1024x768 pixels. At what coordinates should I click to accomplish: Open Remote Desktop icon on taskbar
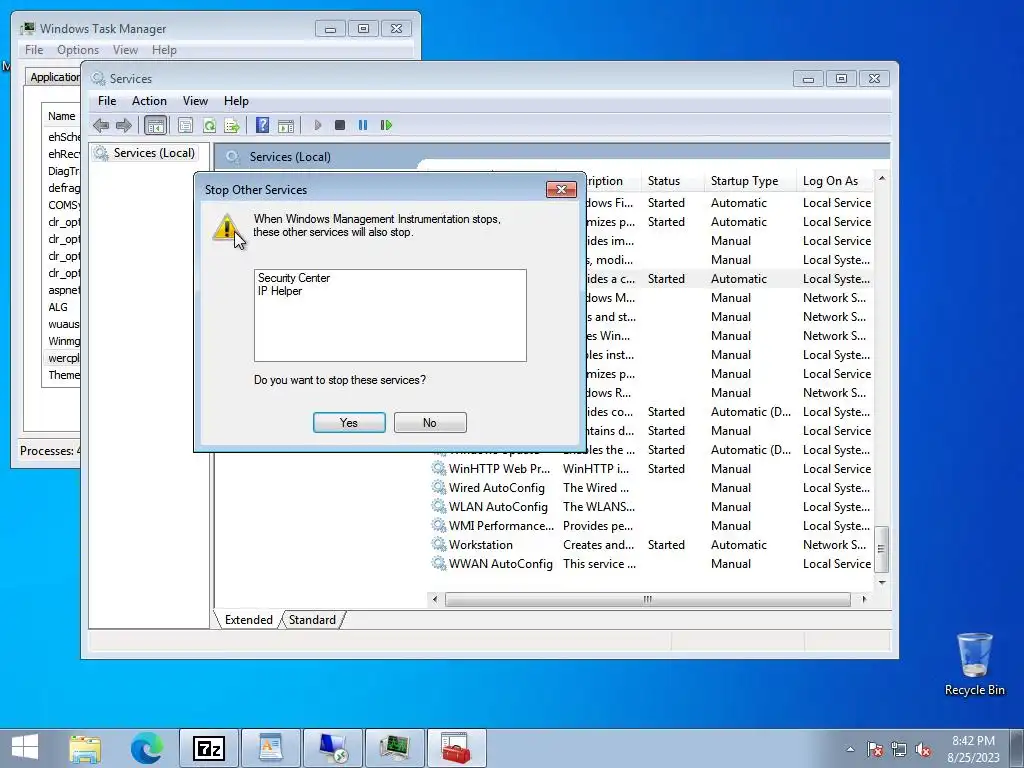coord(332,748)
